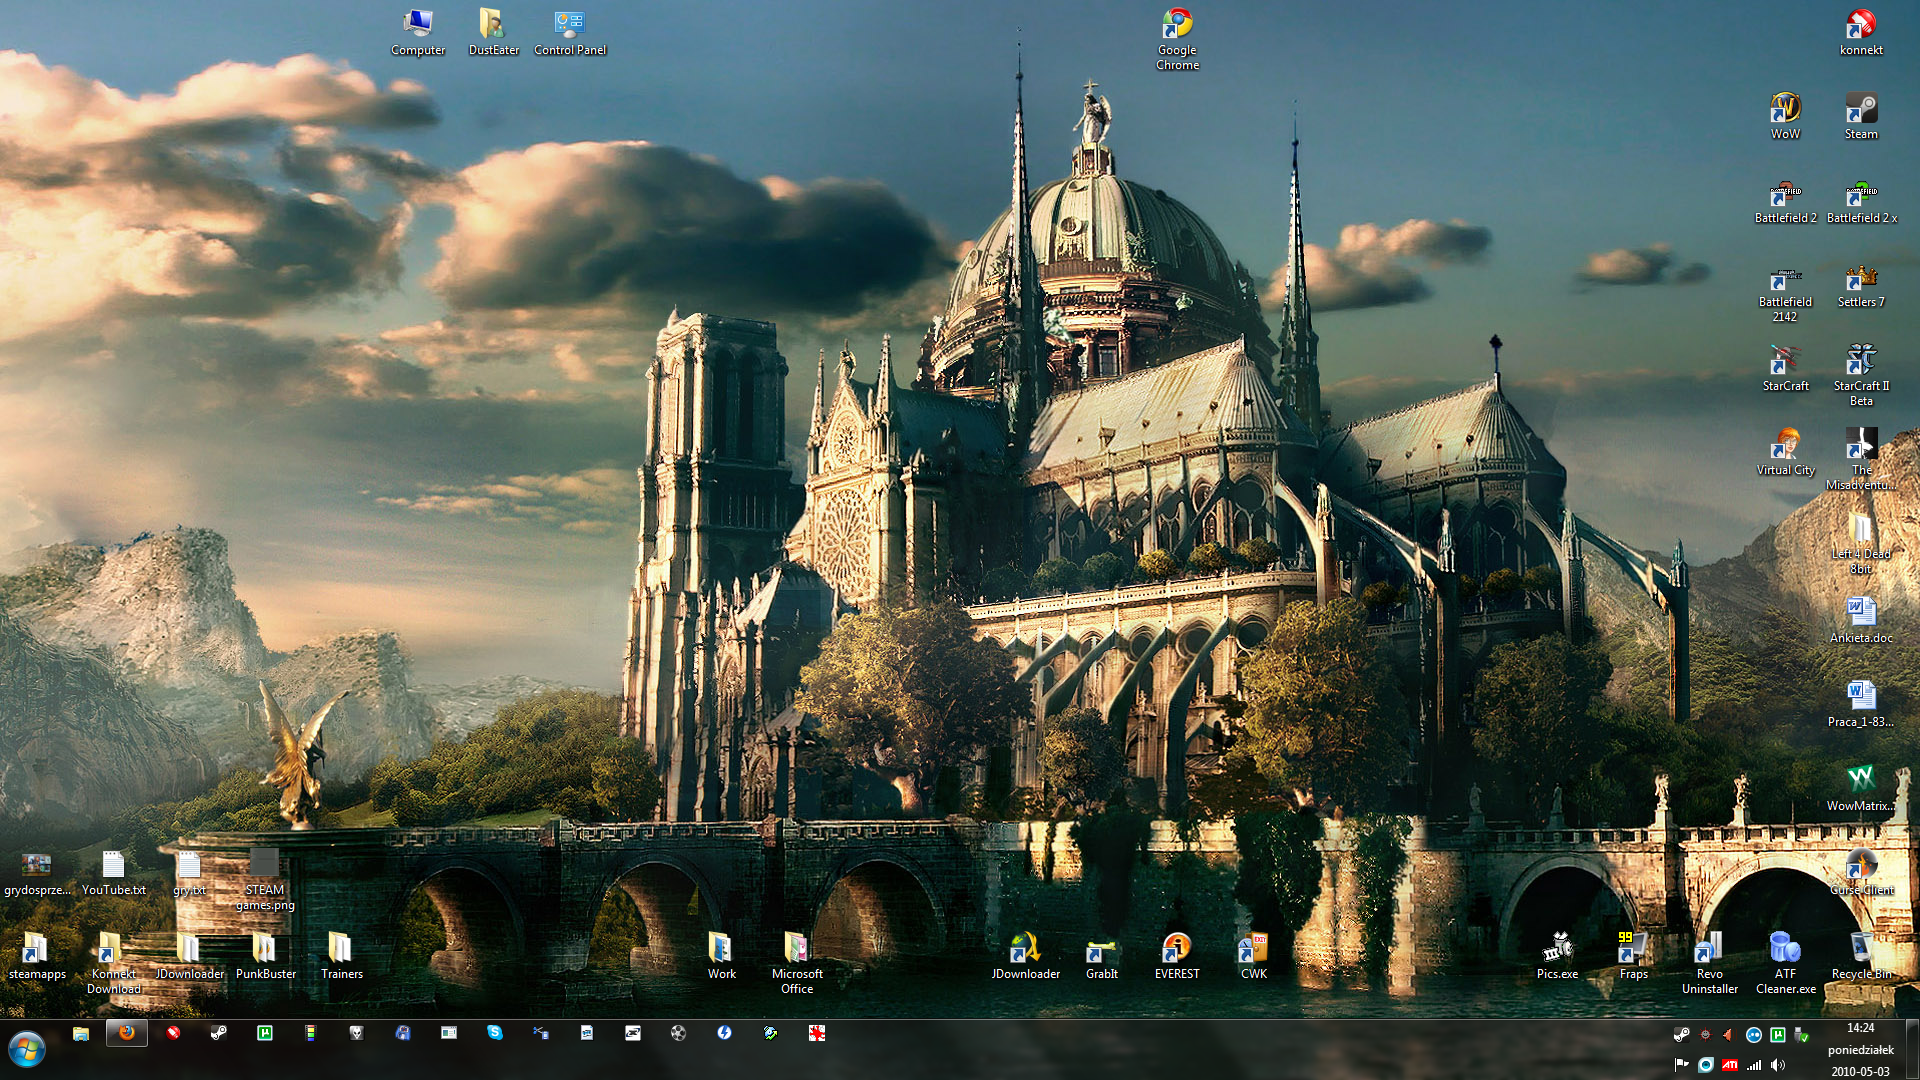The height and width of the screenshot is (1080, 1920).
Task: Select the Microsoft Office folder
Action: (797, 963)
